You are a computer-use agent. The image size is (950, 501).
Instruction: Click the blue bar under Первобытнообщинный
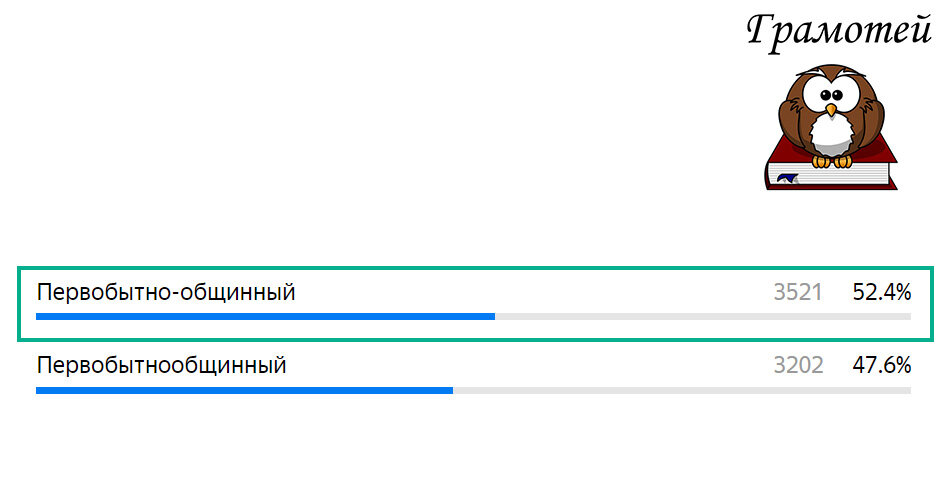[244, 391]
